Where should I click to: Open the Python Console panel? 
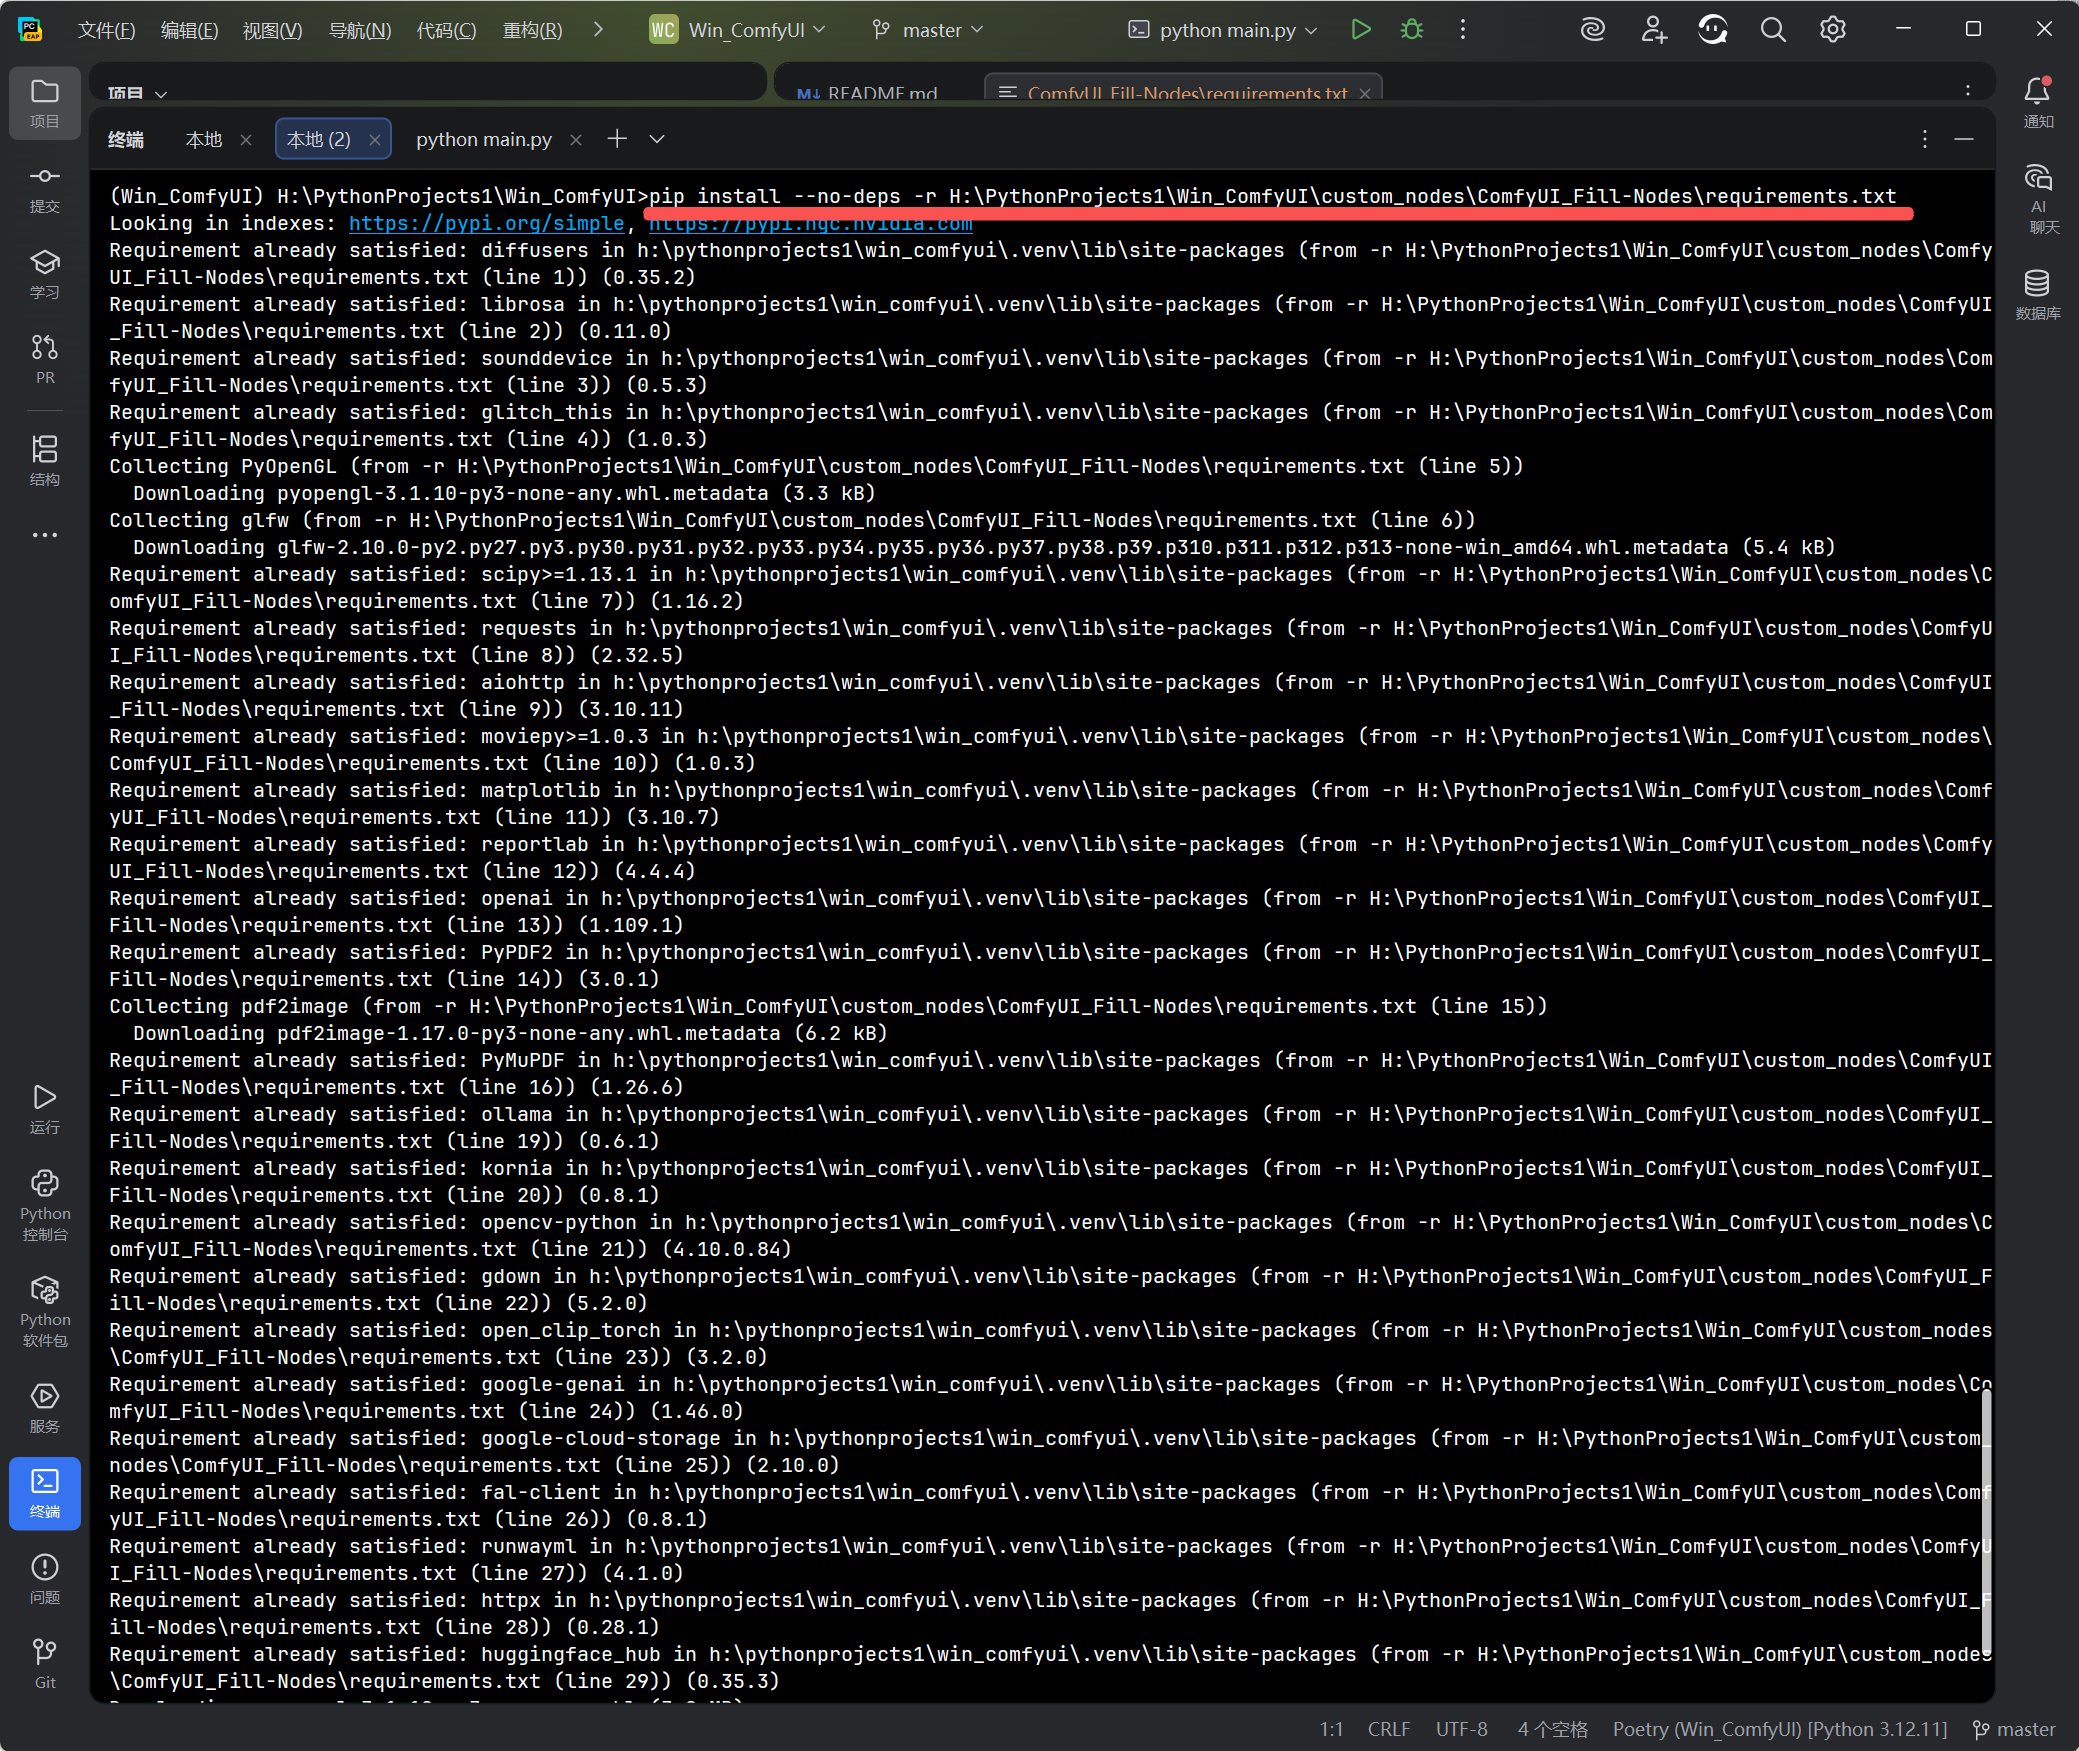point(44,1204)
